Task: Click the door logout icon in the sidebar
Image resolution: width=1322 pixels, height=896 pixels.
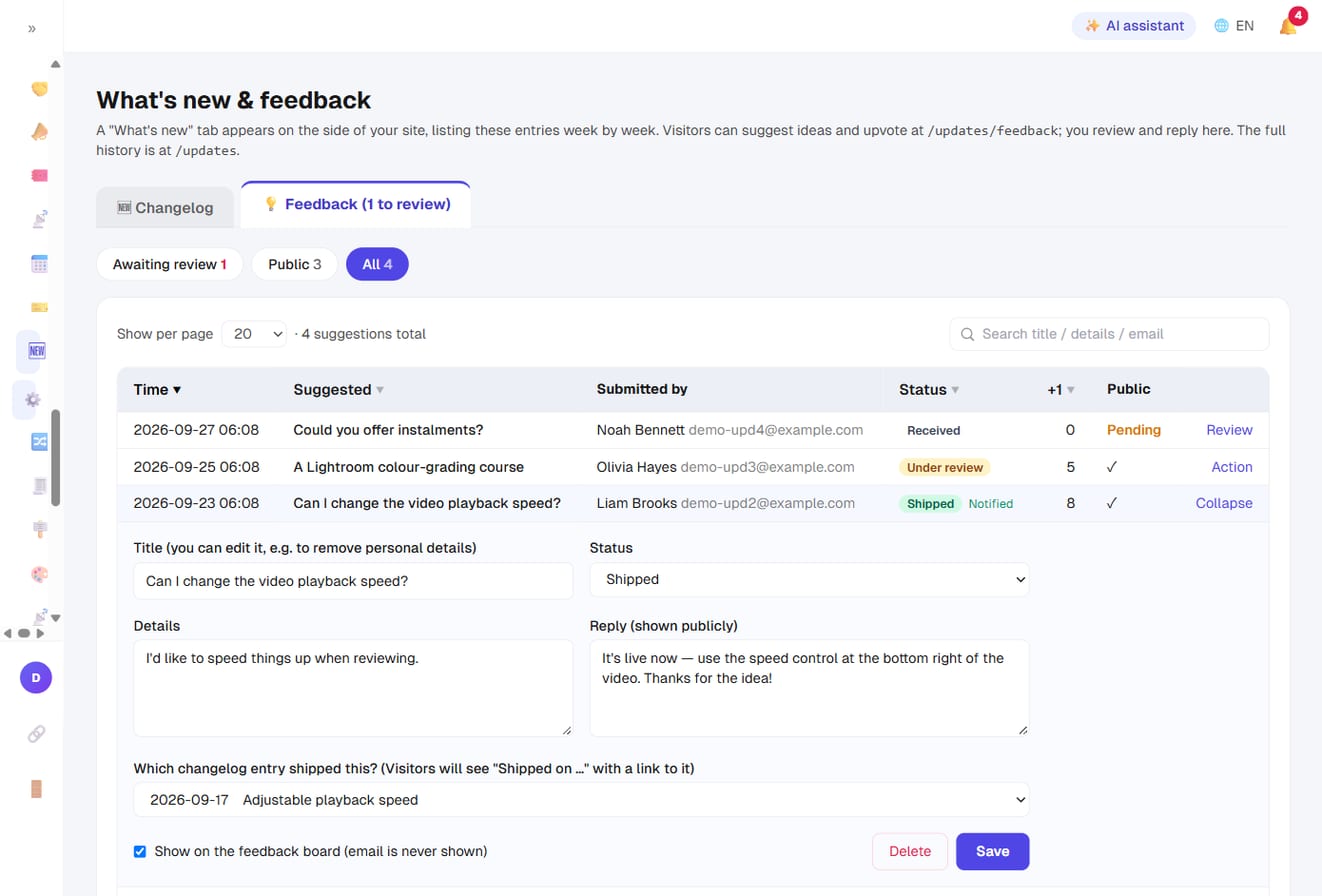Action: pyautogui.click(x=36, y=788)
